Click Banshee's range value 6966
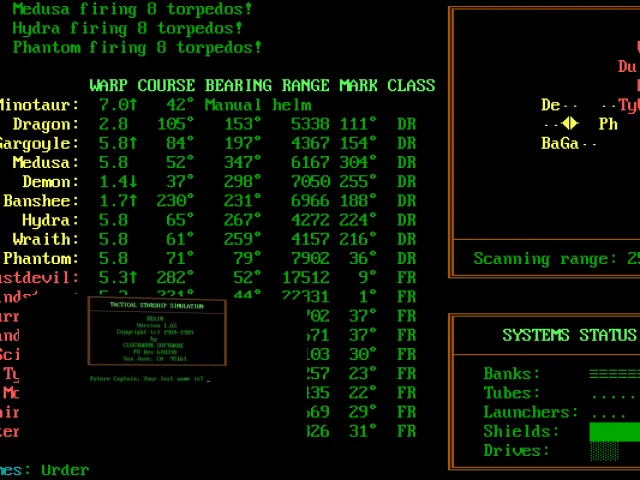640x480 pixels. coord(310,201)
